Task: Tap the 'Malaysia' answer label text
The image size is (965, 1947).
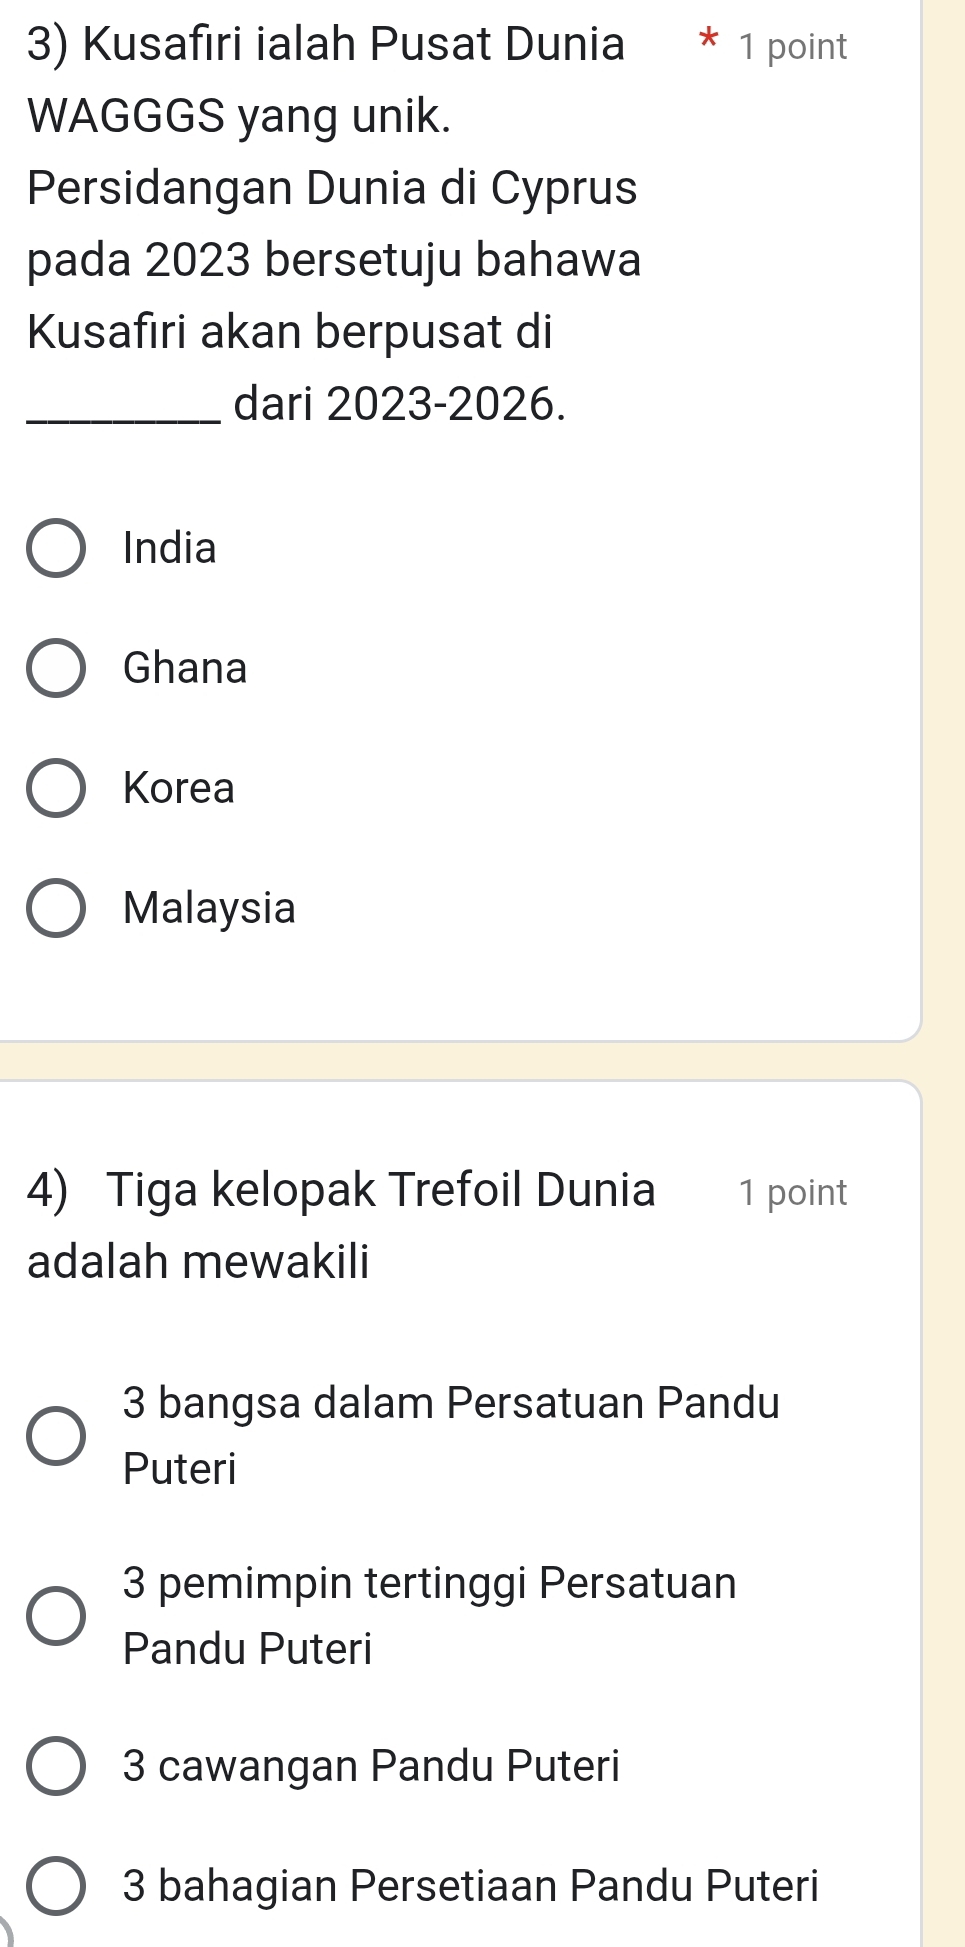Action: point(209,908)
